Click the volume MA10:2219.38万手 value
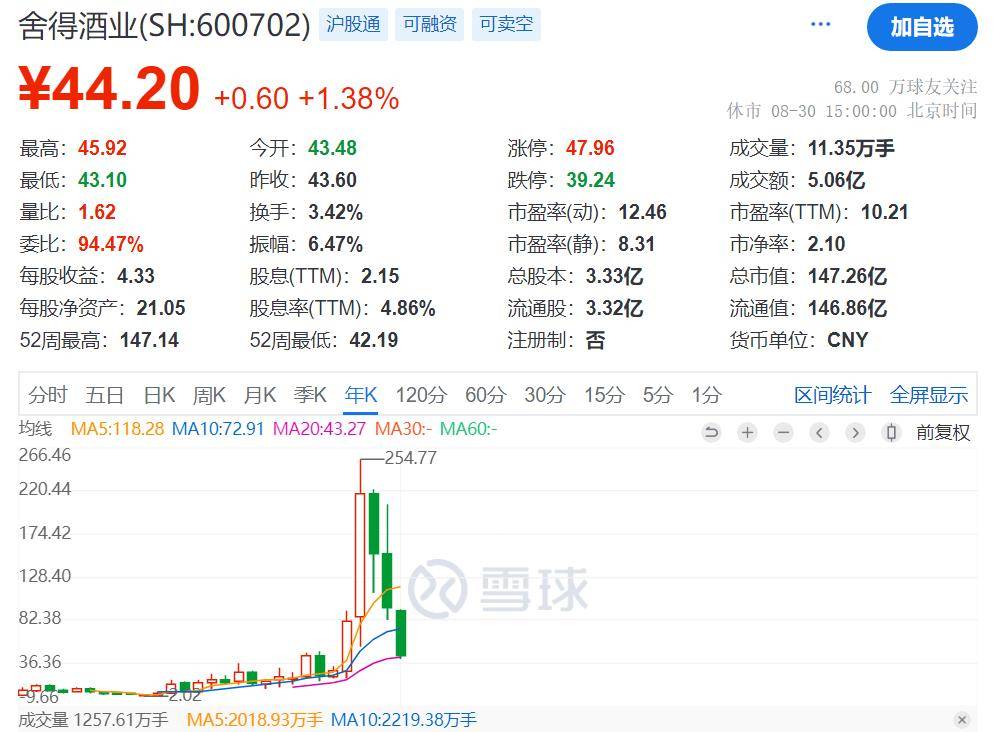The height and width of the screenshot is (732, 993). pyautogui.click(x=404, y=720)
